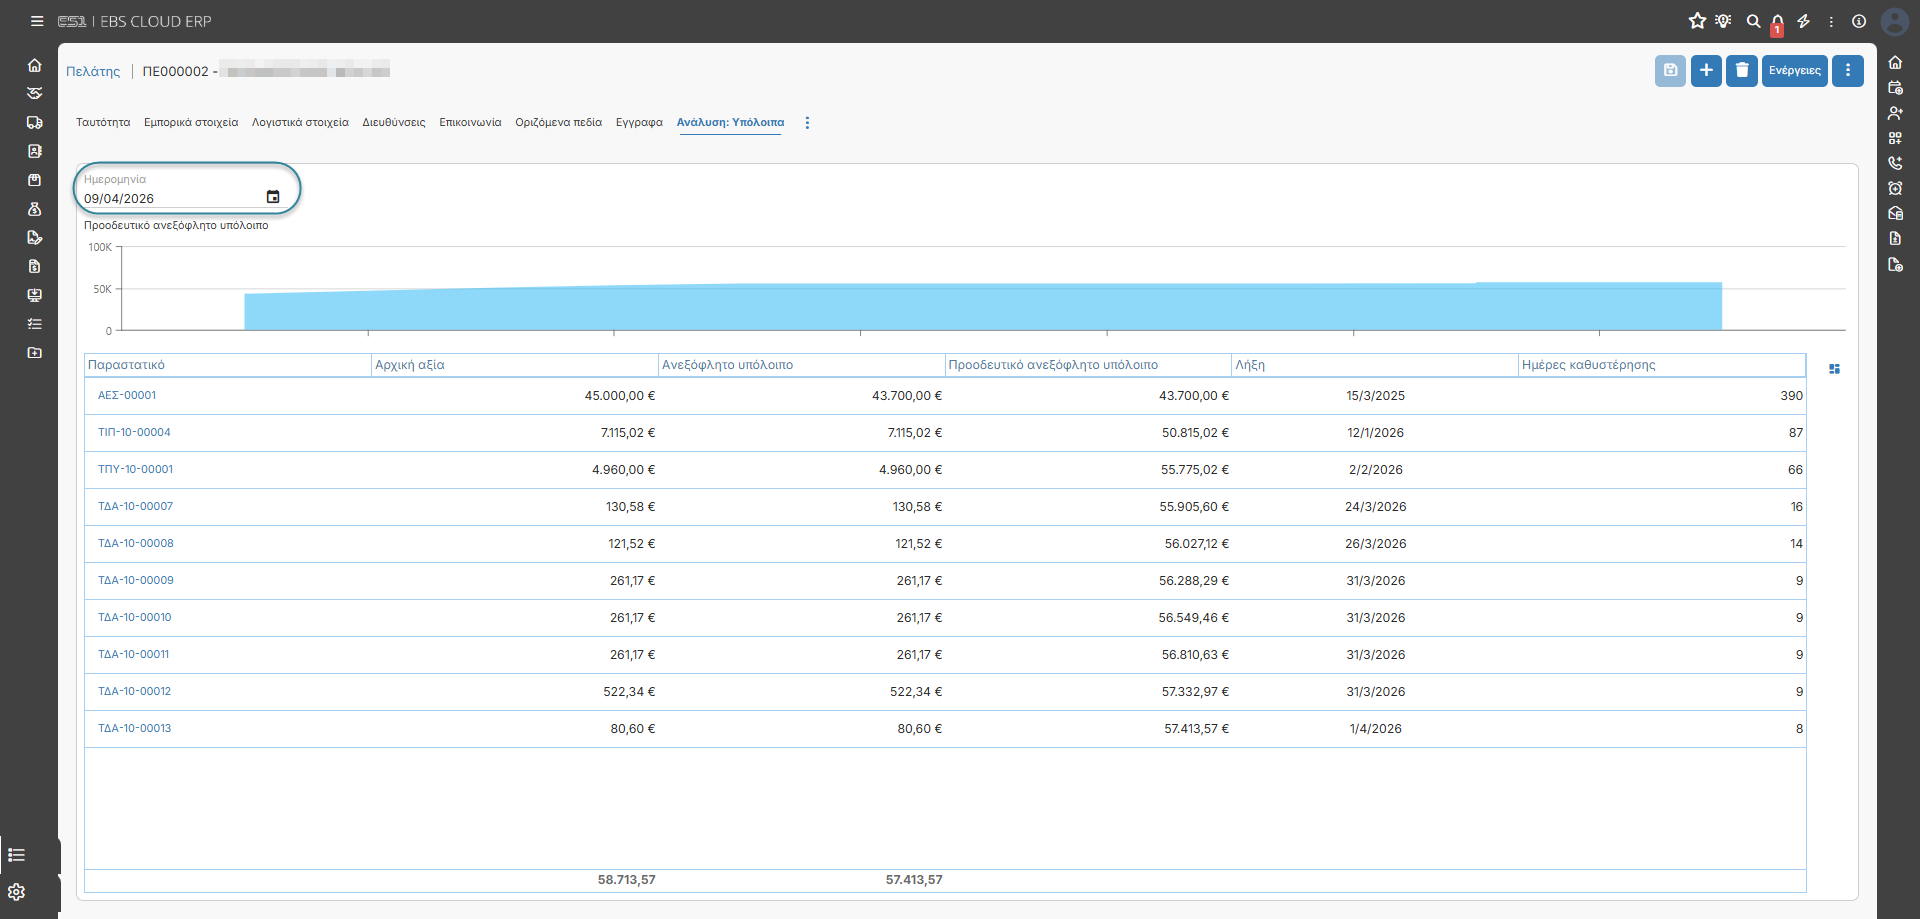Switch to the Λογιστικά στοιχεία tab
Image resolution: width=1920 pixels, height=919 pixels.
[300, 123]
